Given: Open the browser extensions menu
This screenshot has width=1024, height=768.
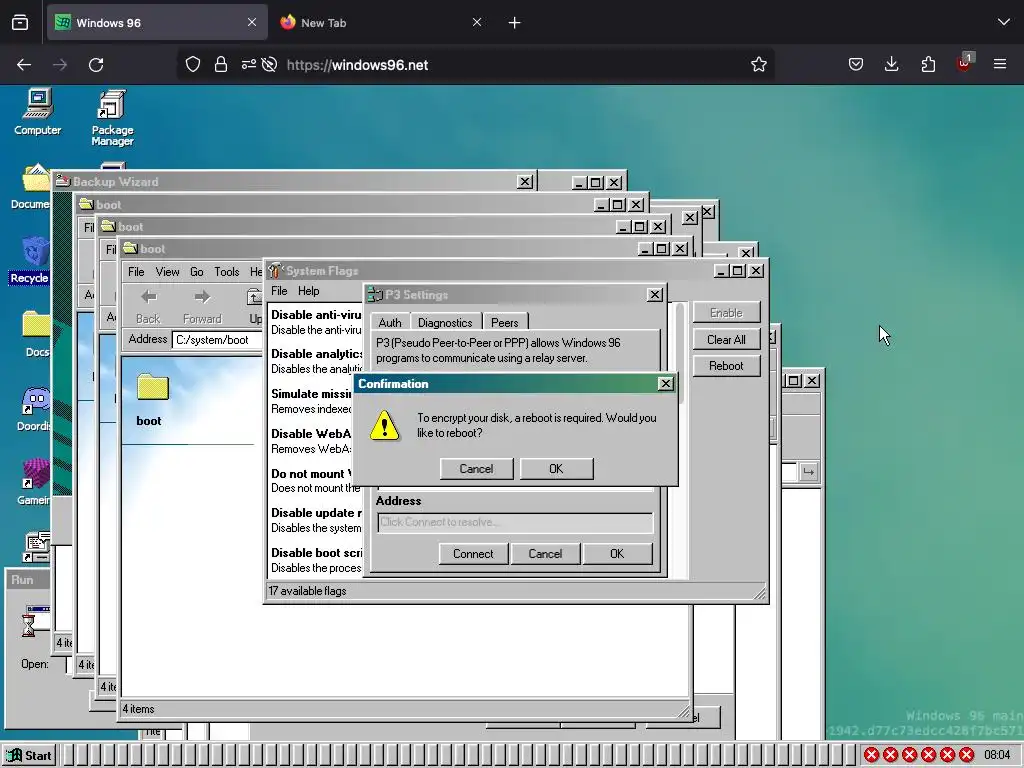Looking at the screenshot, I should click(928, 64).
